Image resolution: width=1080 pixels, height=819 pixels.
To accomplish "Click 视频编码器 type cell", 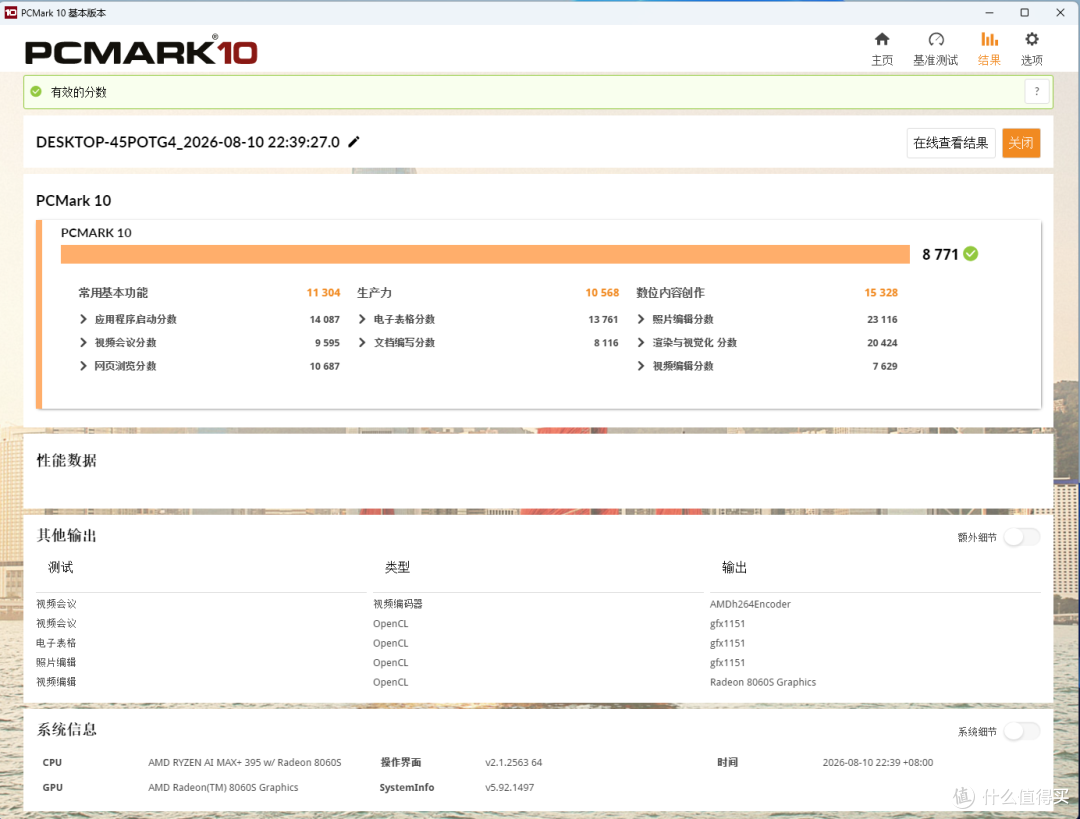I will coord(397,604).
